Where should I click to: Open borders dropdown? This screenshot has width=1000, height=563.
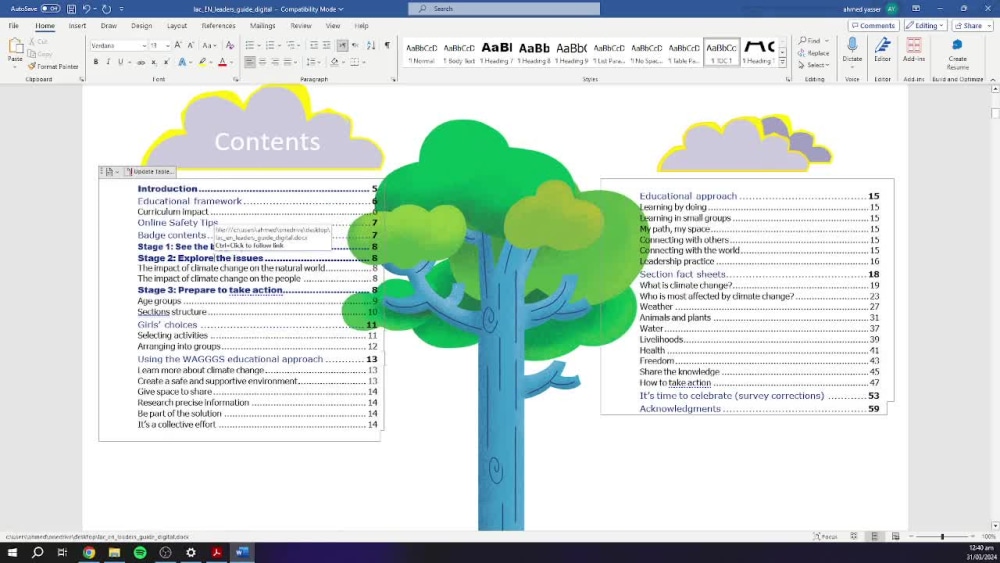pyautogui.click(x=364, y=62)
